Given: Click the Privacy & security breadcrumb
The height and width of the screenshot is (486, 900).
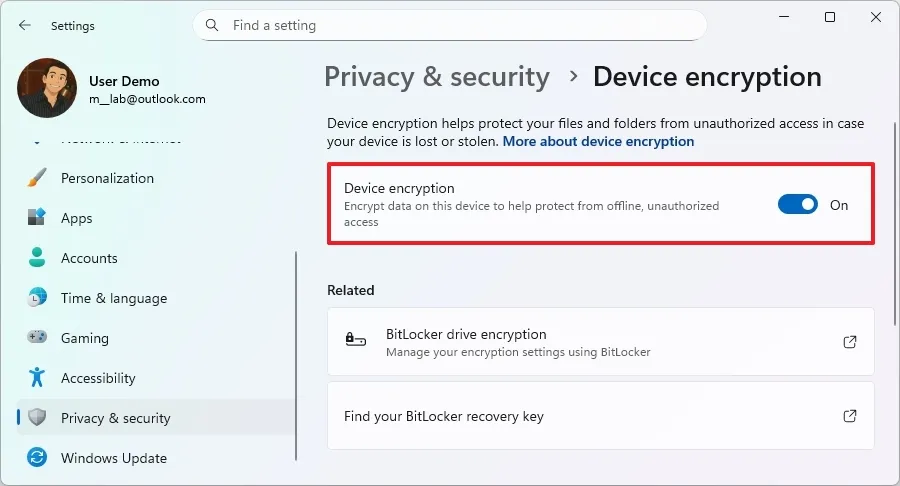Looking at the screenshot, I should tap(437, 77).
